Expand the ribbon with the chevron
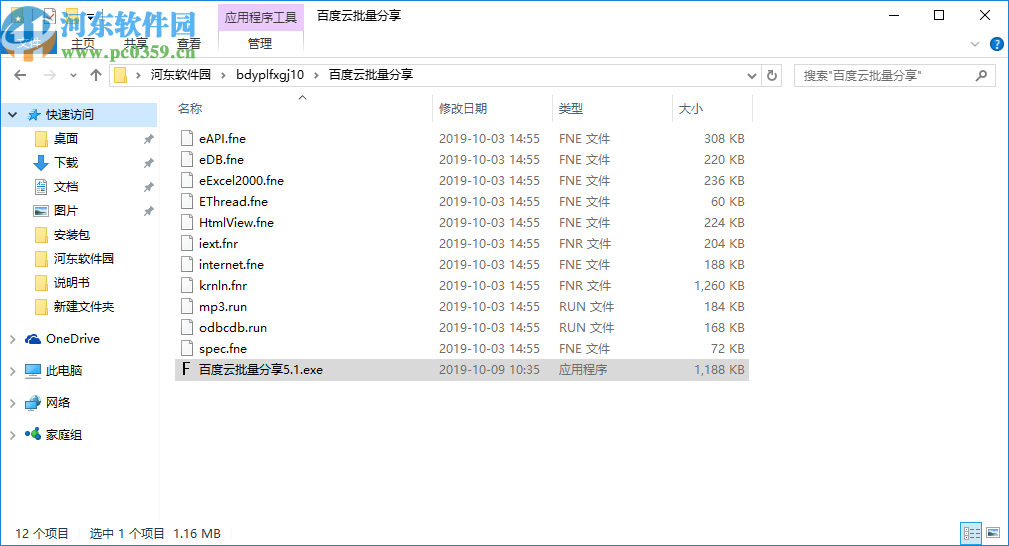 975,44
